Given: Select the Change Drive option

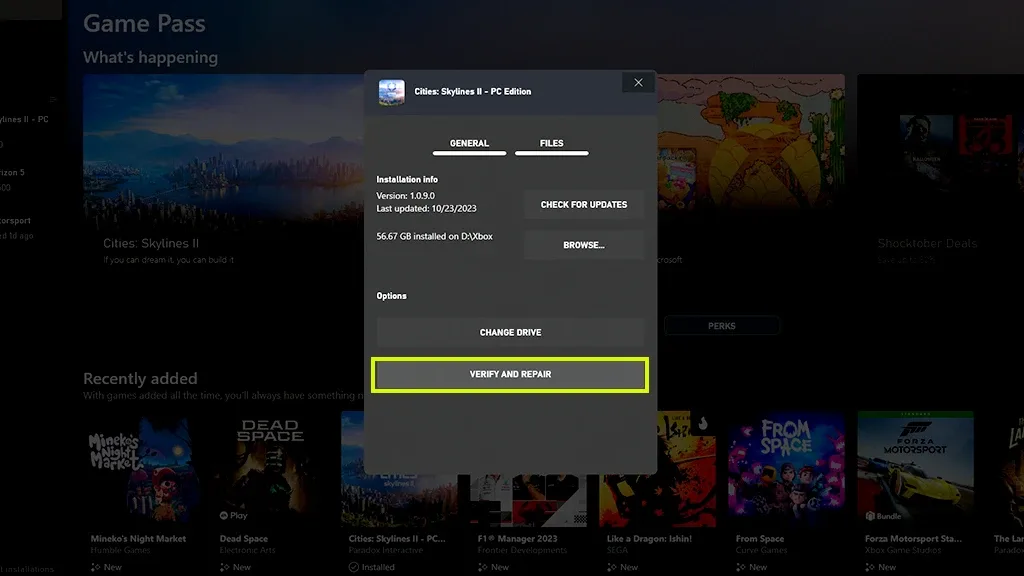Looking at the screenshot, I should 510,332.
